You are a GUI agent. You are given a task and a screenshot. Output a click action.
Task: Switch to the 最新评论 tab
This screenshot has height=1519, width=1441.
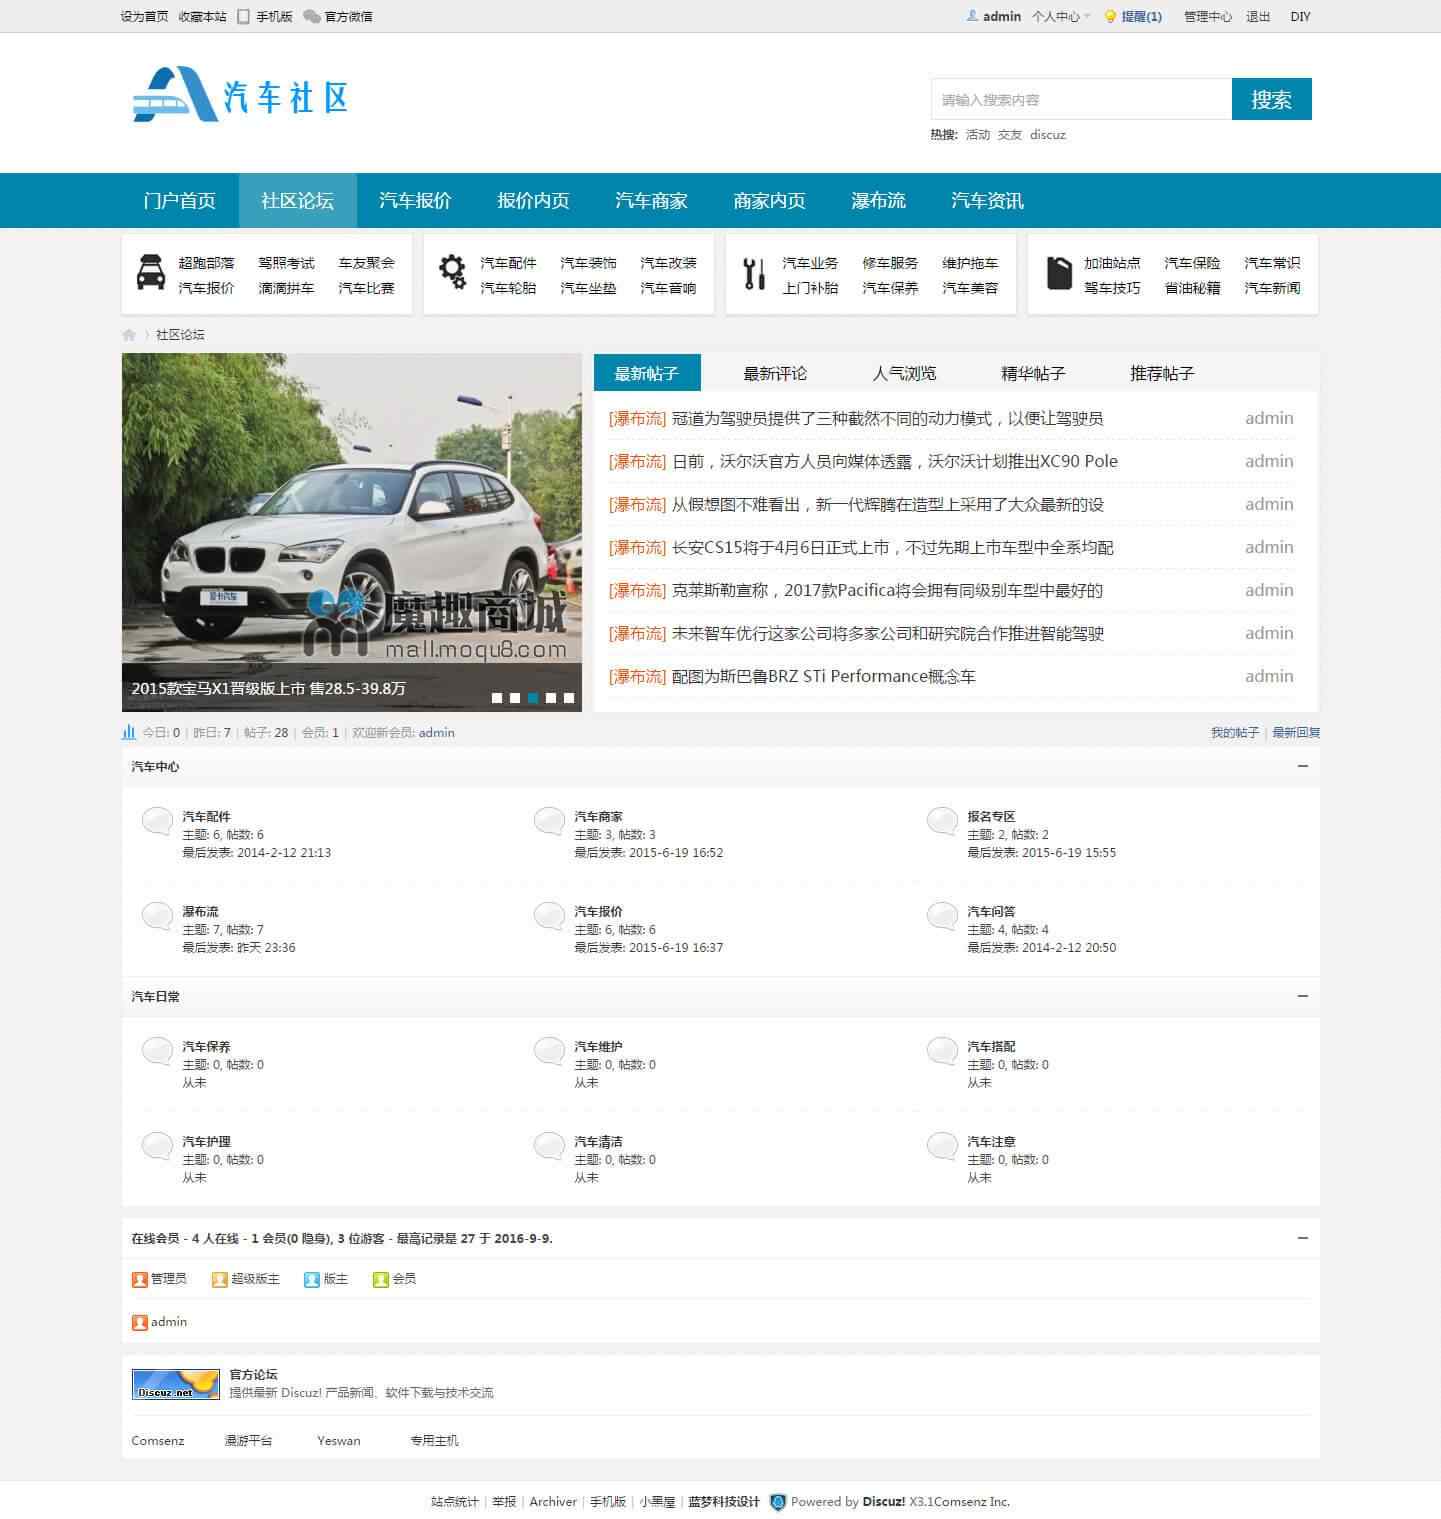775,373
